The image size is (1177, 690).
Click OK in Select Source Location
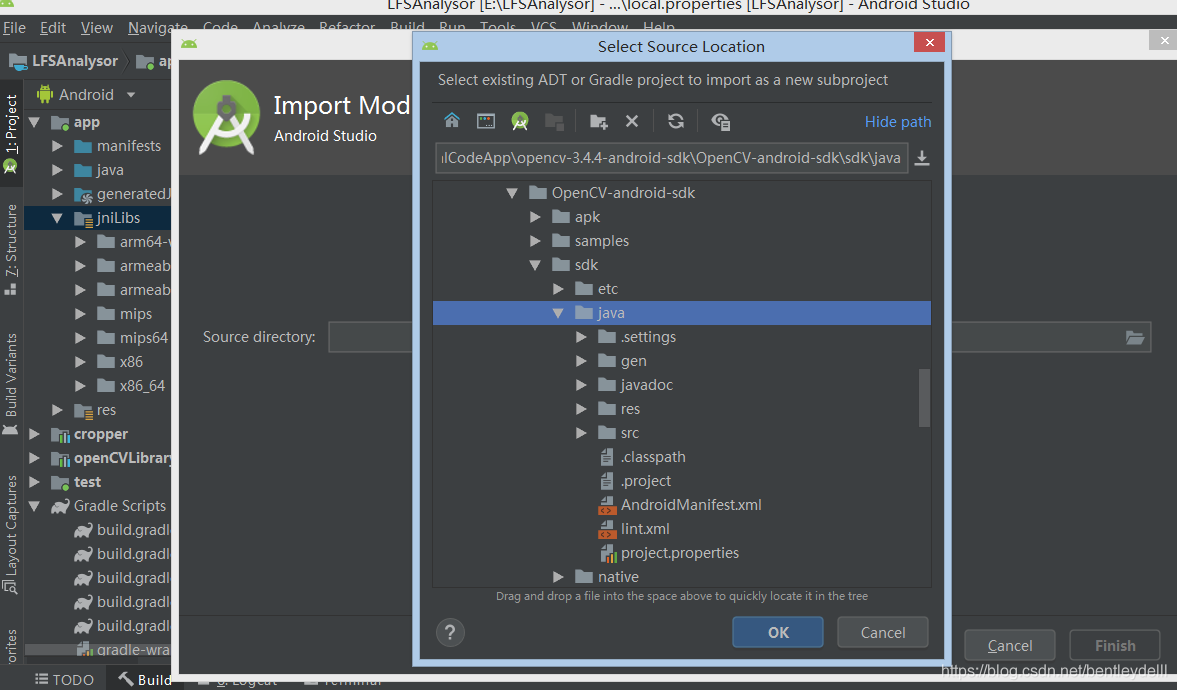tap(778, 632)
